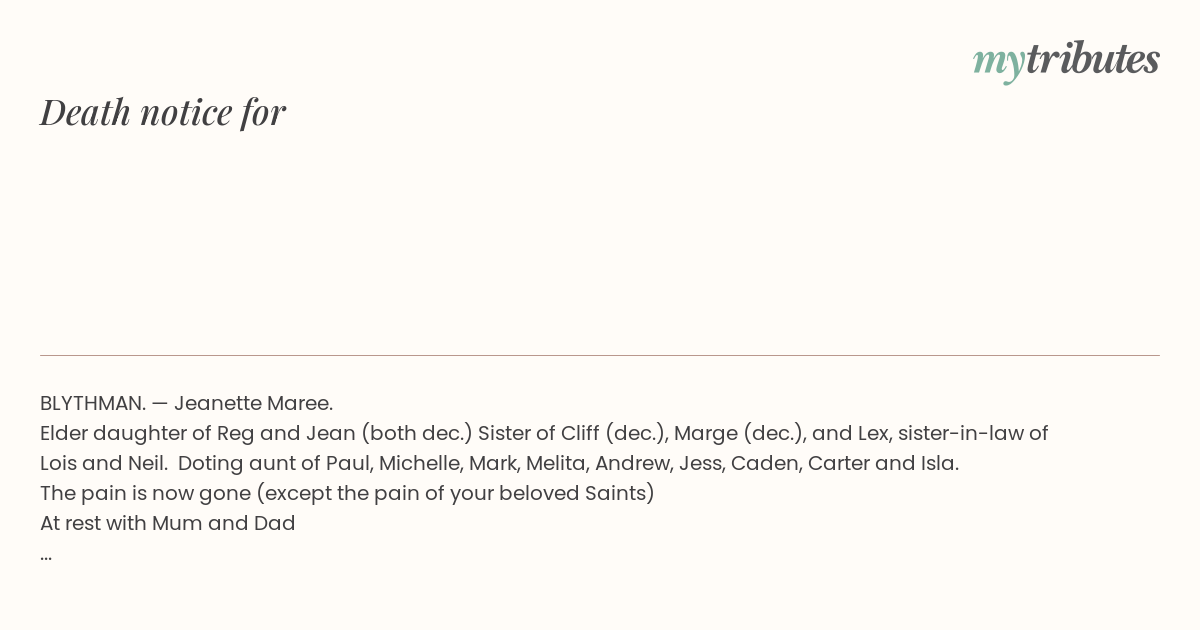Click the line "At rest with Mum and Dad"
The image size is (1200, 630).
(x=168, y=523)
